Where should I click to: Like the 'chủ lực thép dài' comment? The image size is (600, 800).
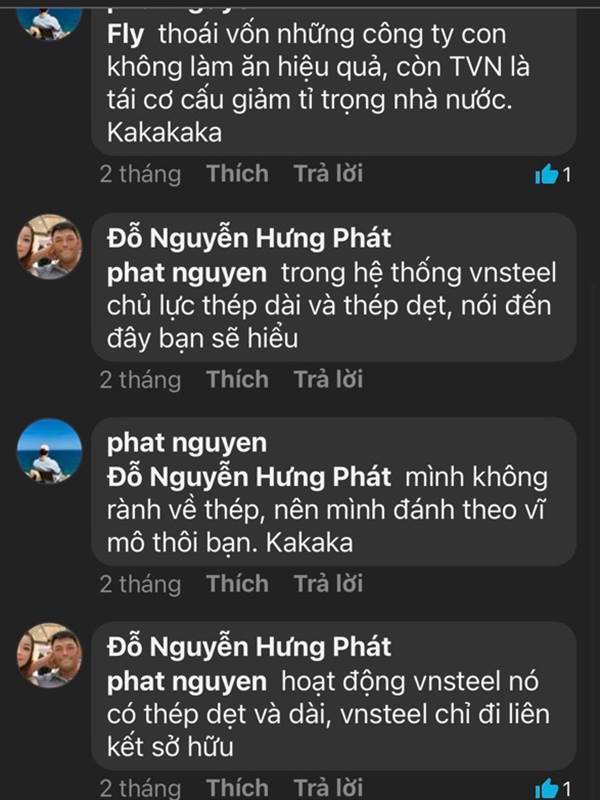click(238, 379)
